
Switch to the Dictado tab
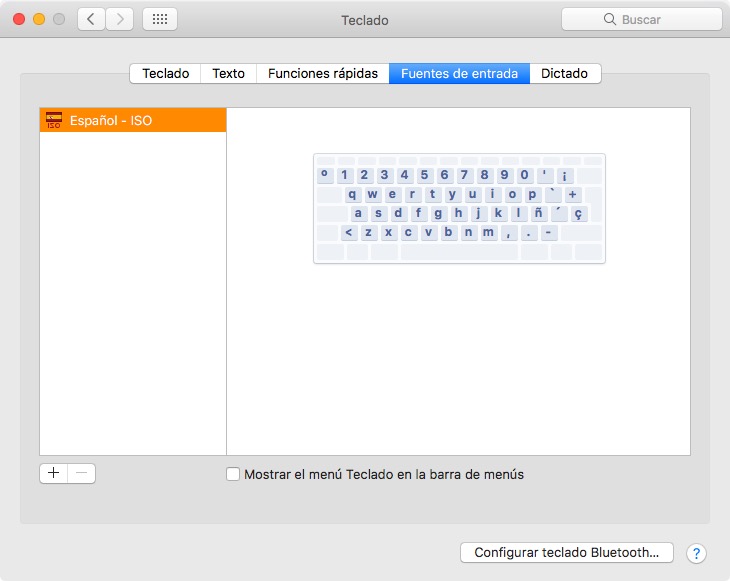(x=564, y=74)
